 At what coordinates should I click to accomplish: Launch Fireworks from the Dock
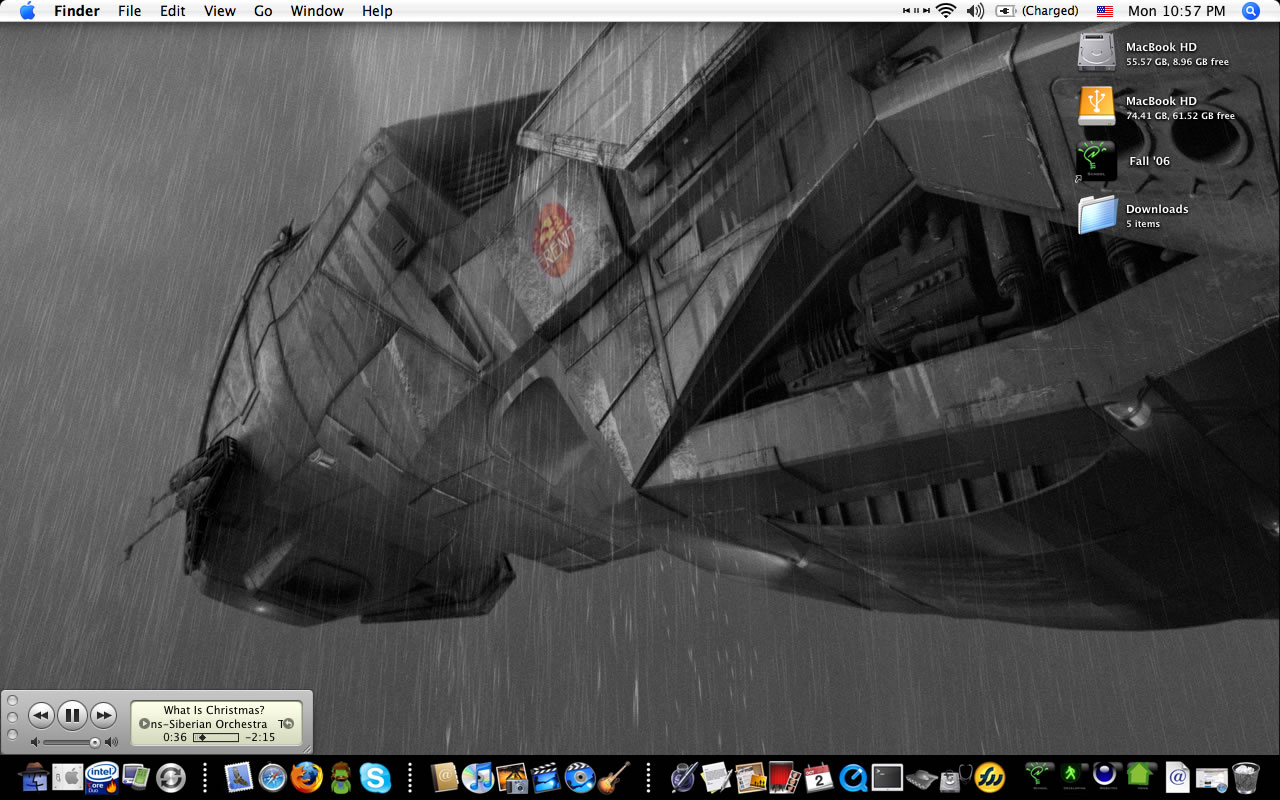click(990, 777)
